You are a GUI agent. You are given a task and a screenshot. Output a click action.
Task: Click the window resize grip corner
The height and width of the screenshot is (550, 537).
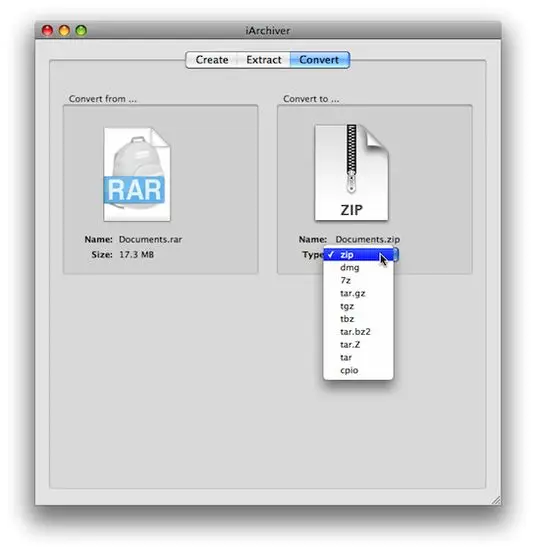[x=496, y=500]
